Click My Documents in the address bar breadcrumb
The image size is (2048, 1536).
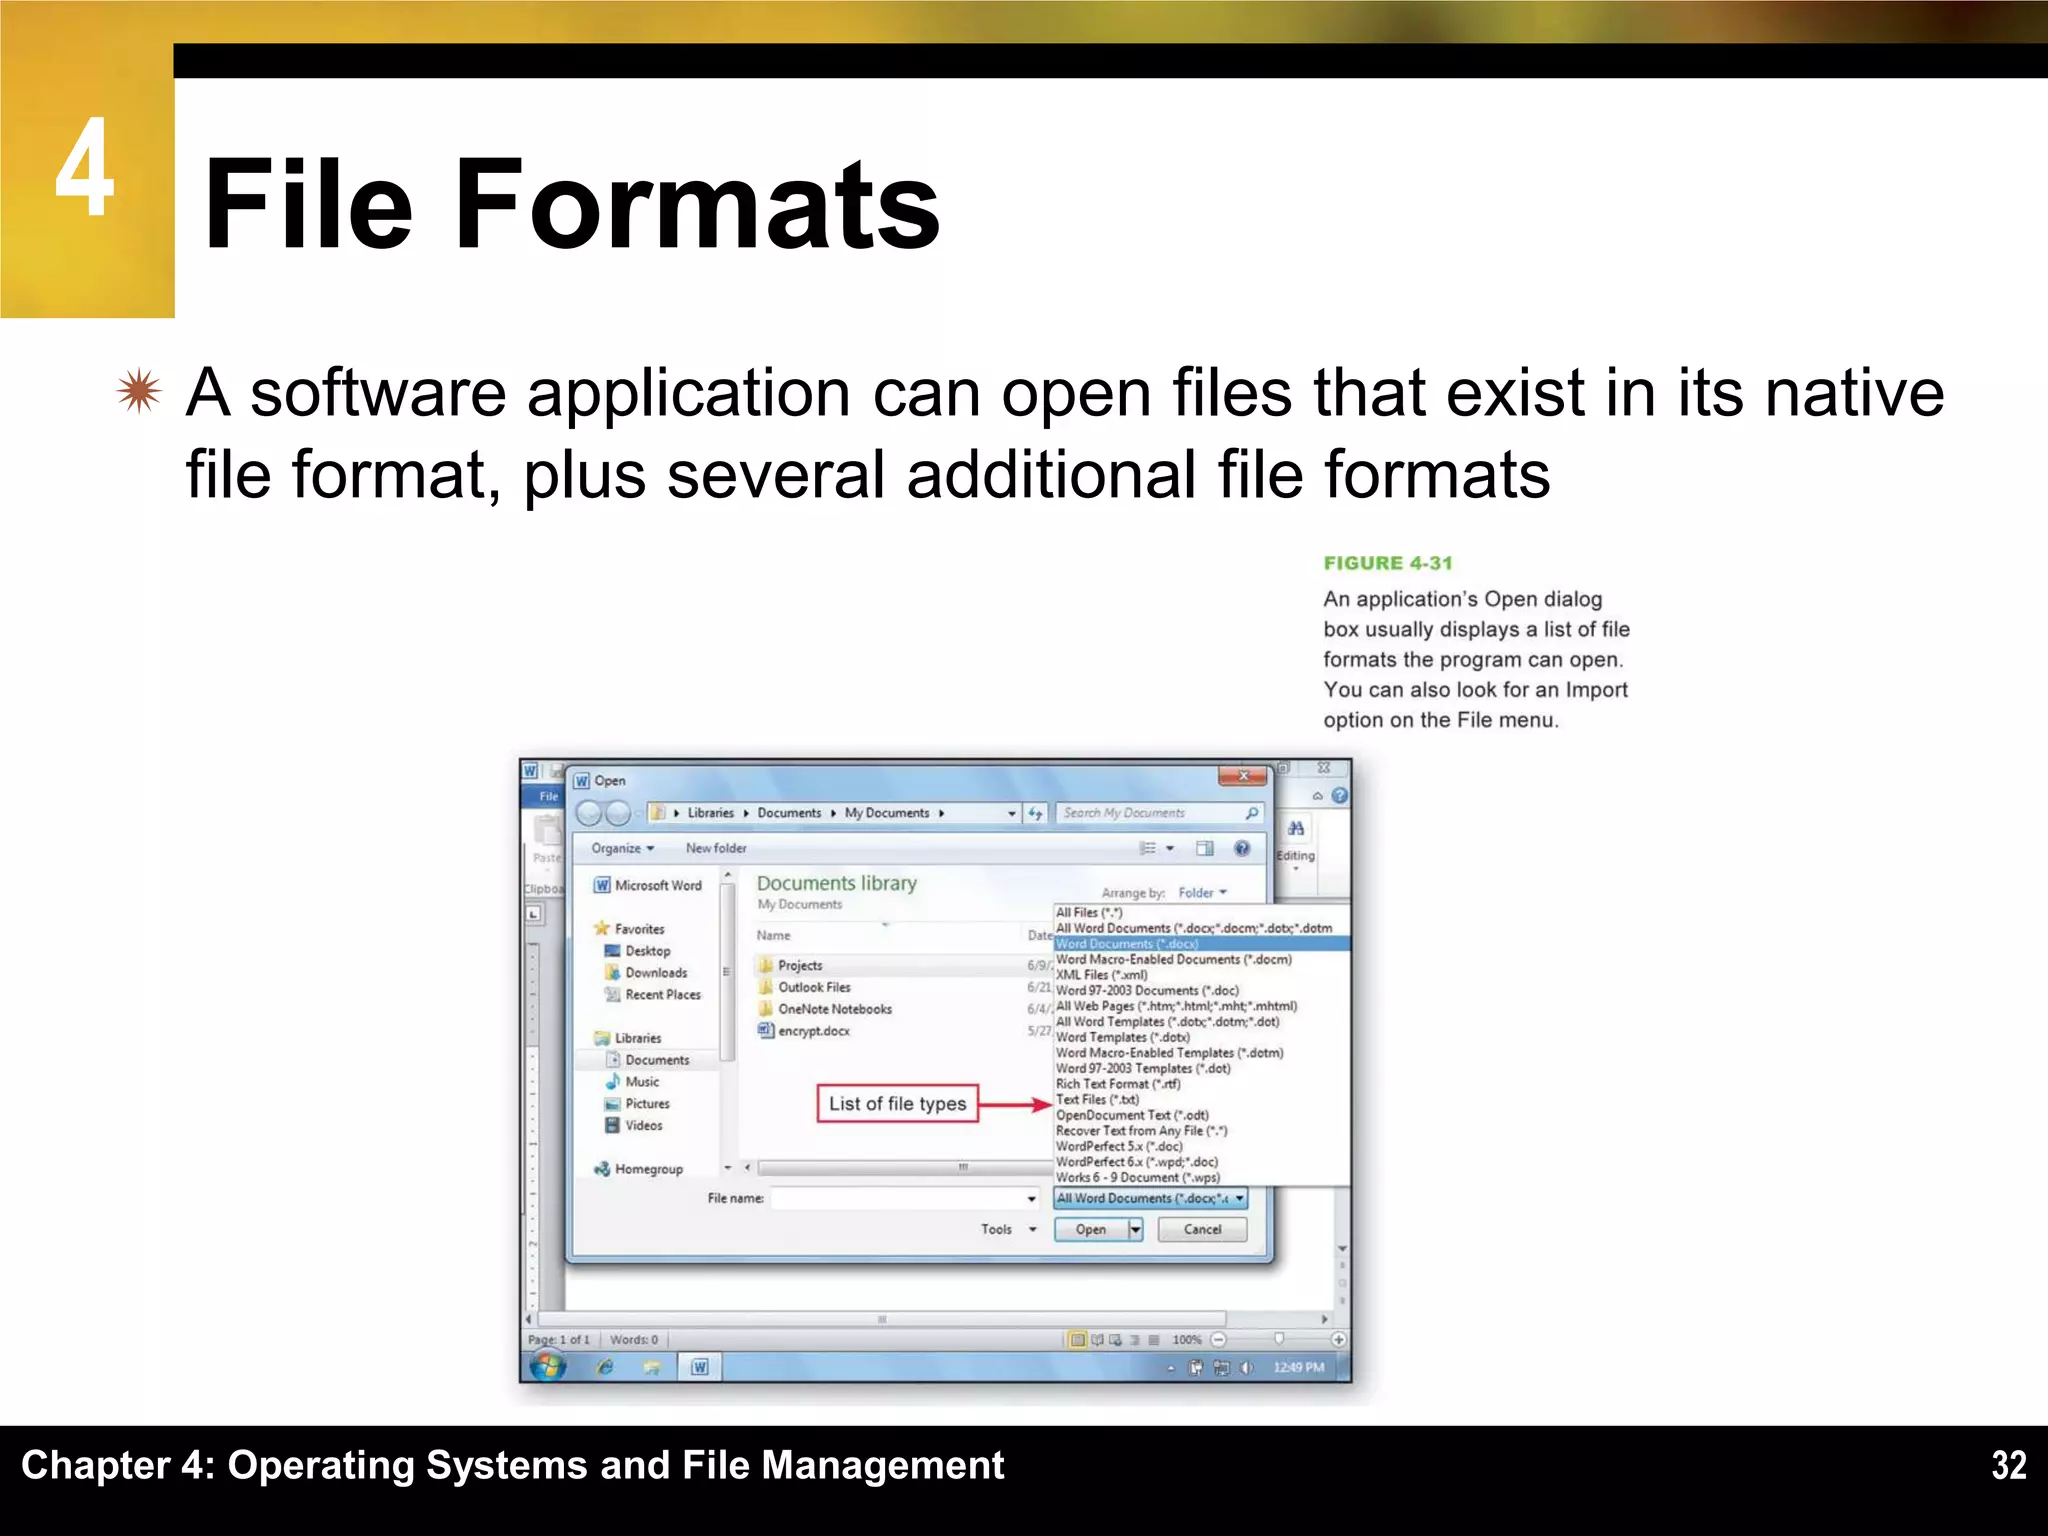(886, 813)
